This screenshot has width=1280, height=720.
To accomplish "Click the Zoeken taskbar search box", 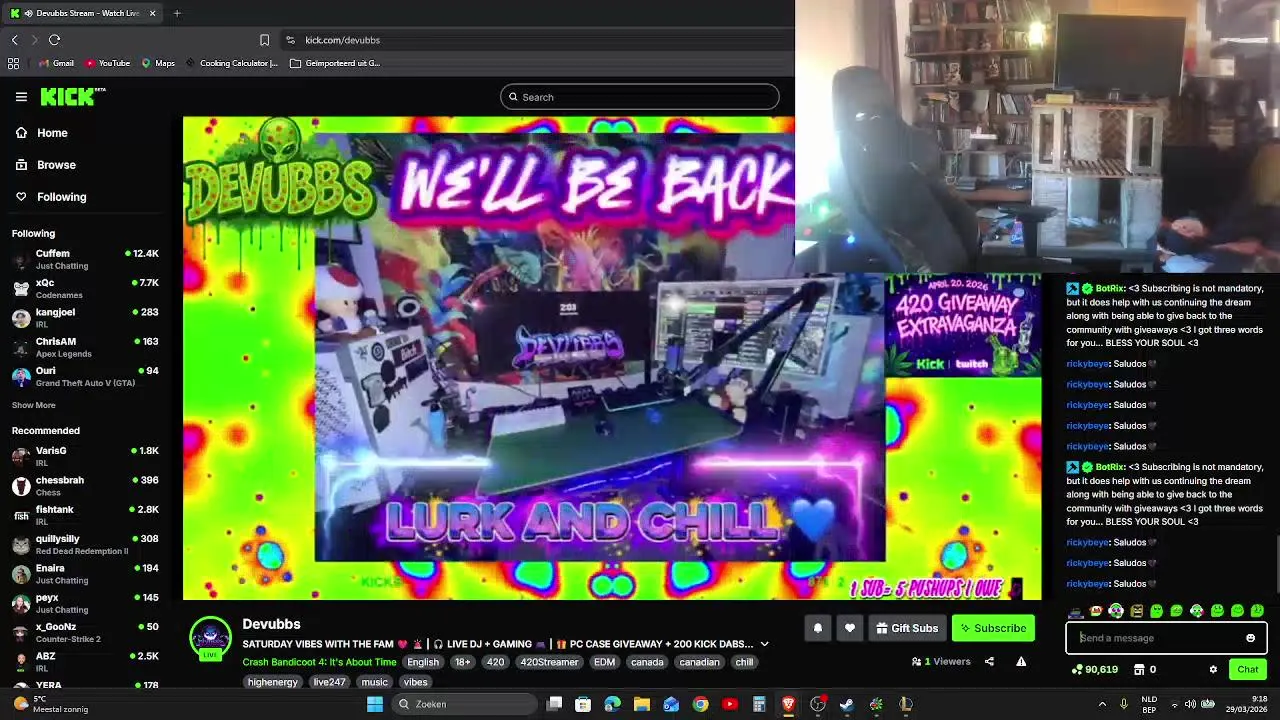I will tap(463, 704).
